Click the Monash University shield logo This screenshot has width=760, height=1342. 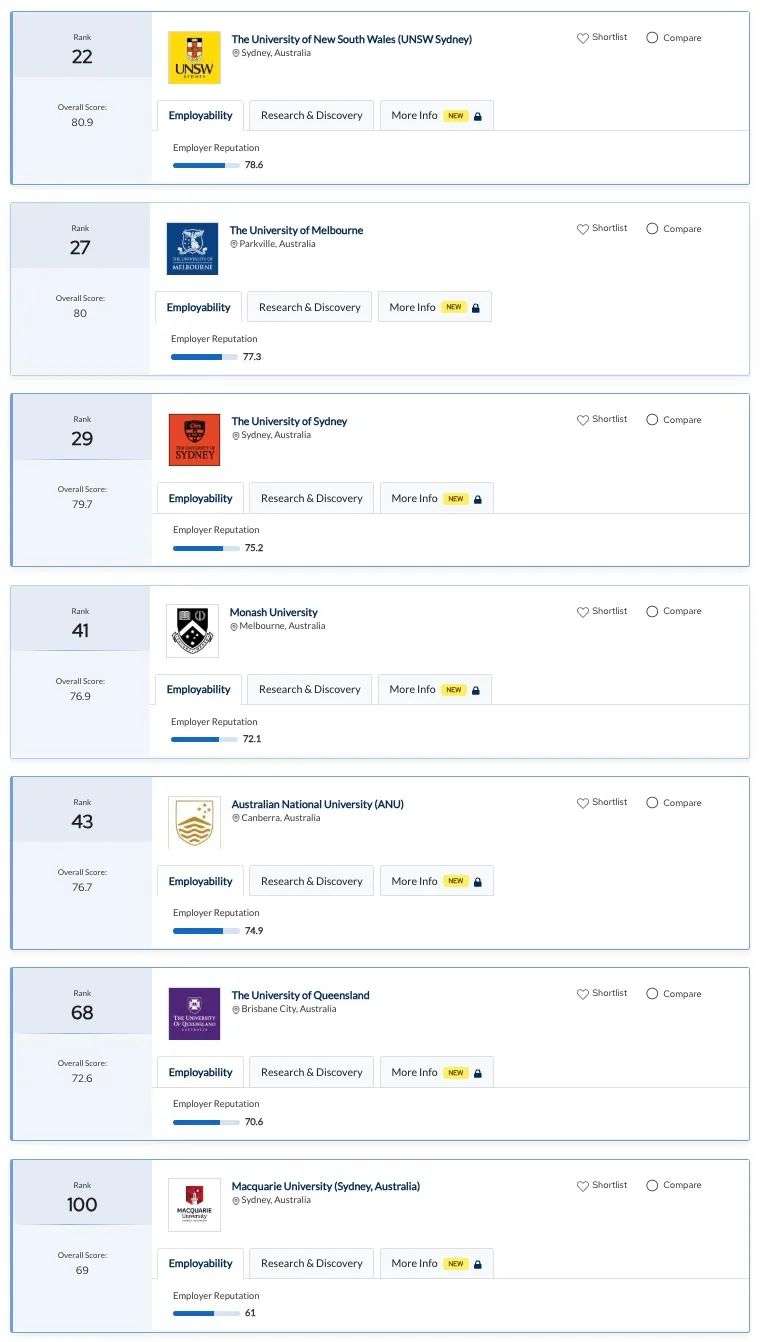pyautogui.click(x=192, y=631)
